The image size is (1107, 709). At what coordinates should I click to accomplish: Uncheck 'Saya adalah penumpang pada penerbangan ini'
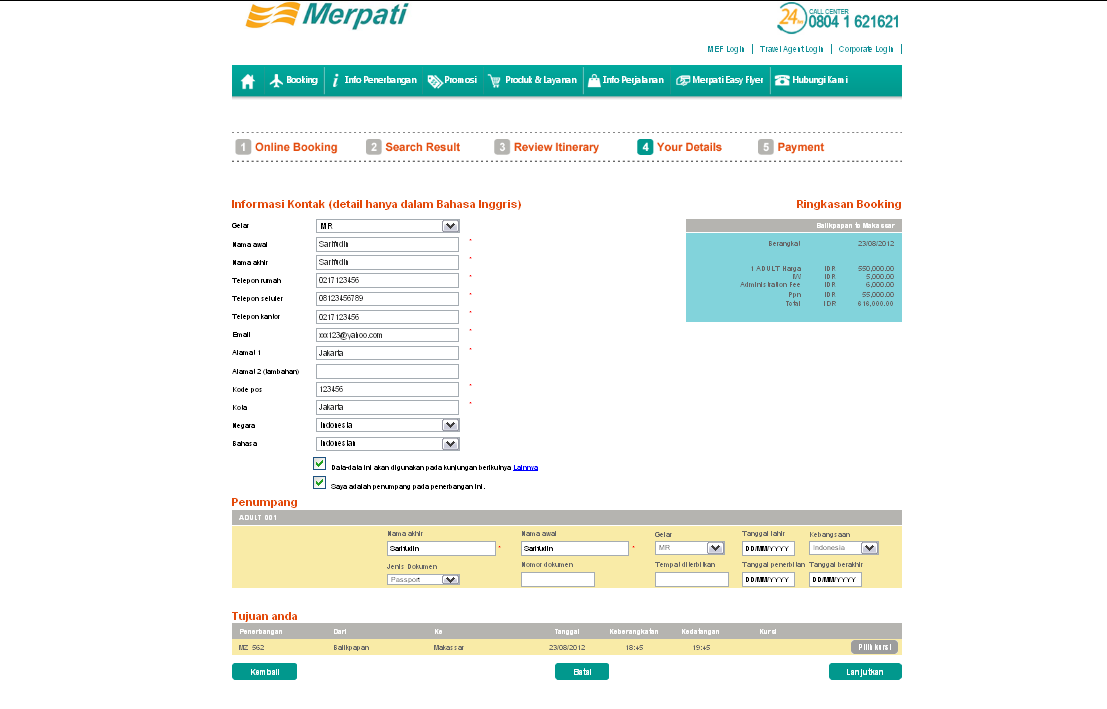pos(319,481)
